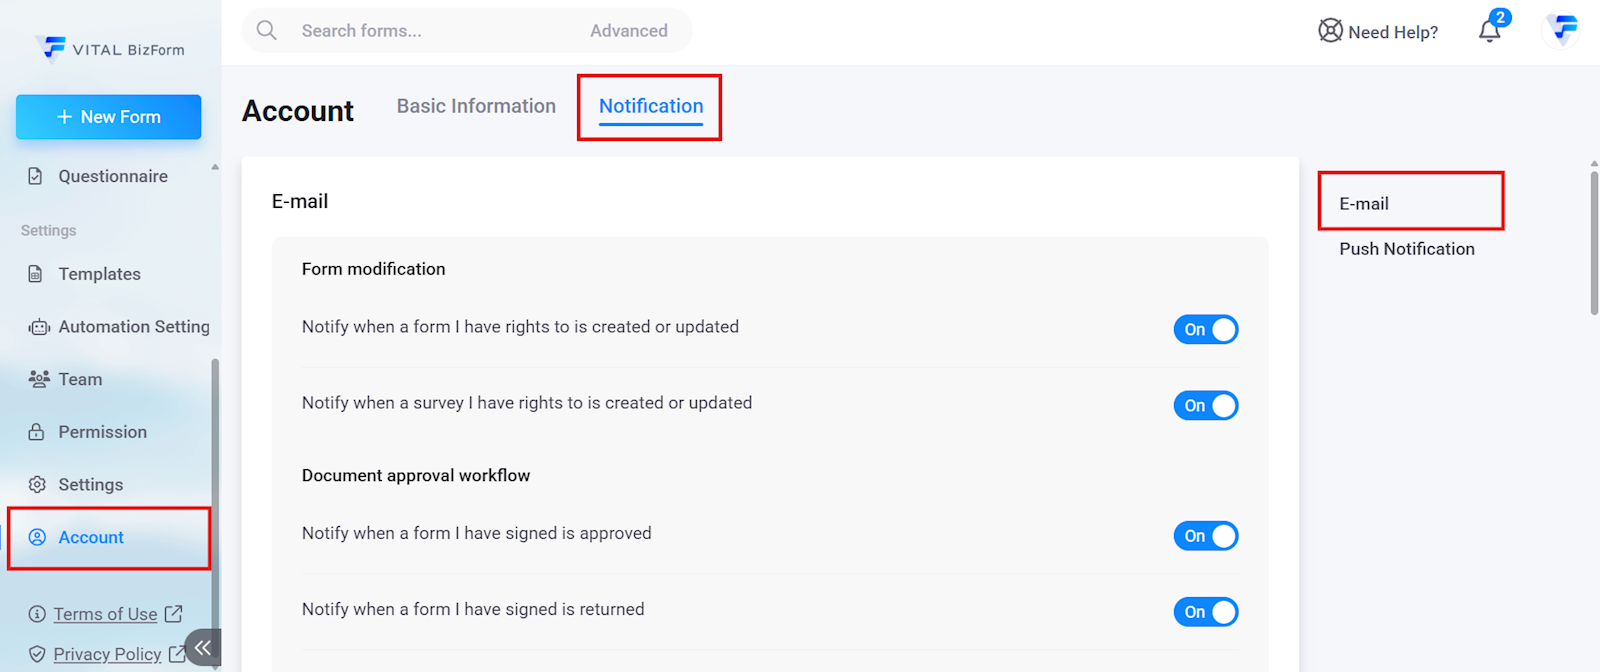Open the Terms of Use link
This screenshot has width=1600, height=672.
coord(106,614)
